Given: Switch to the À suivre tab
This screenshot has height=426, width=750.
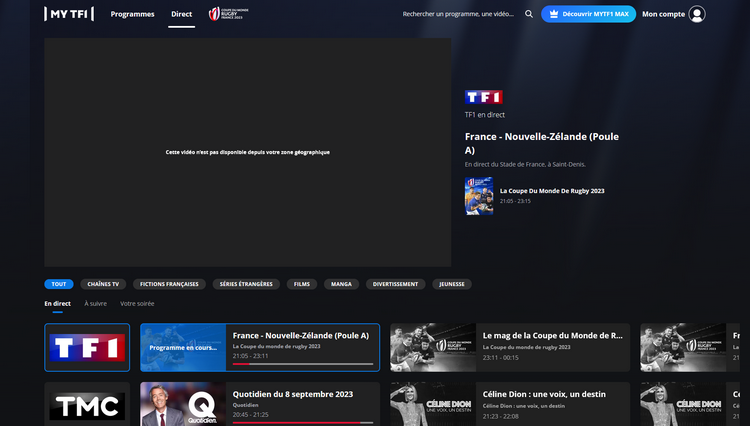Looking at the screenshot, I should click(x=96, y=304).
